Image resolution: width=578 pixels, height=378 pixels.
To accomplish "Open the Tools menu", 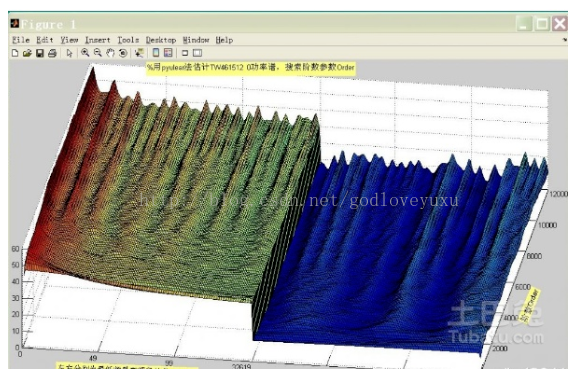I will [x=128, y=40].
